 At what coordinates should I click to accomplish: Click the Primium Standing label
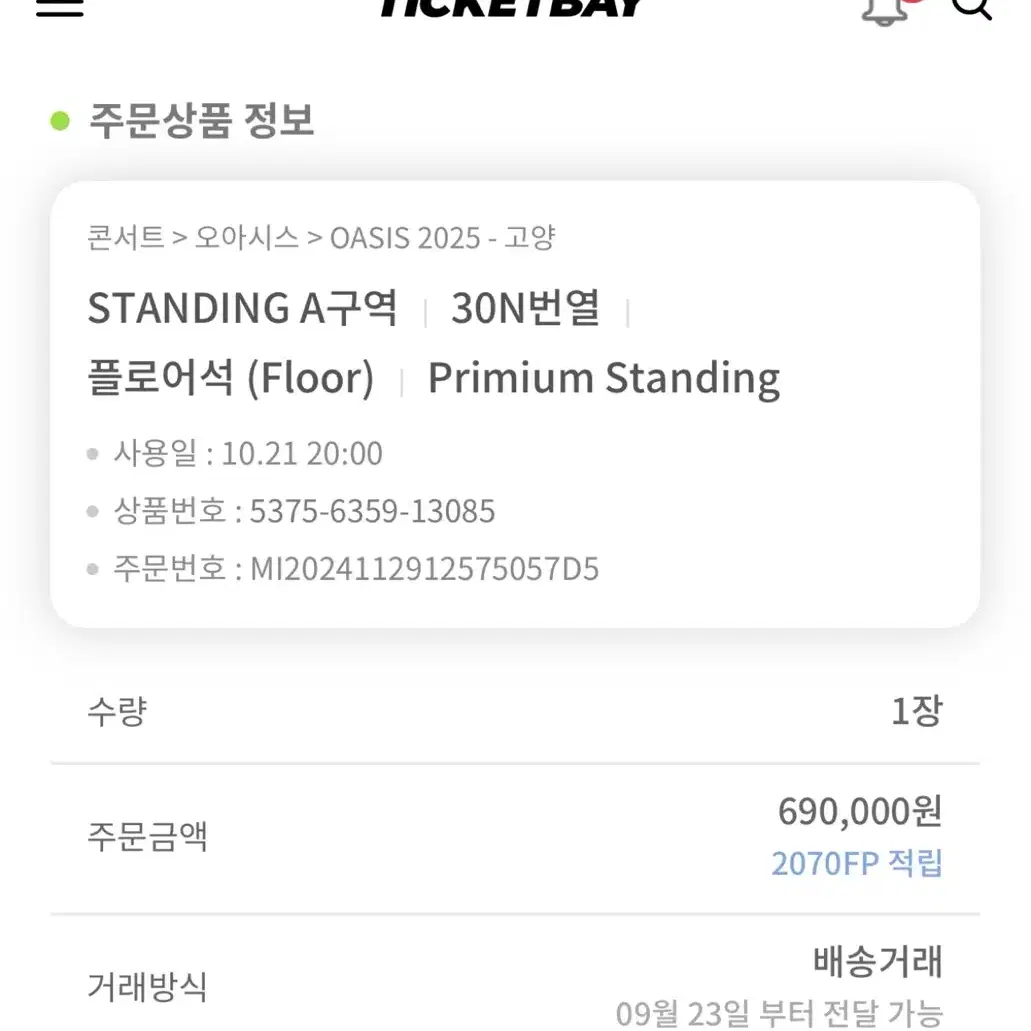click(604, 378)
